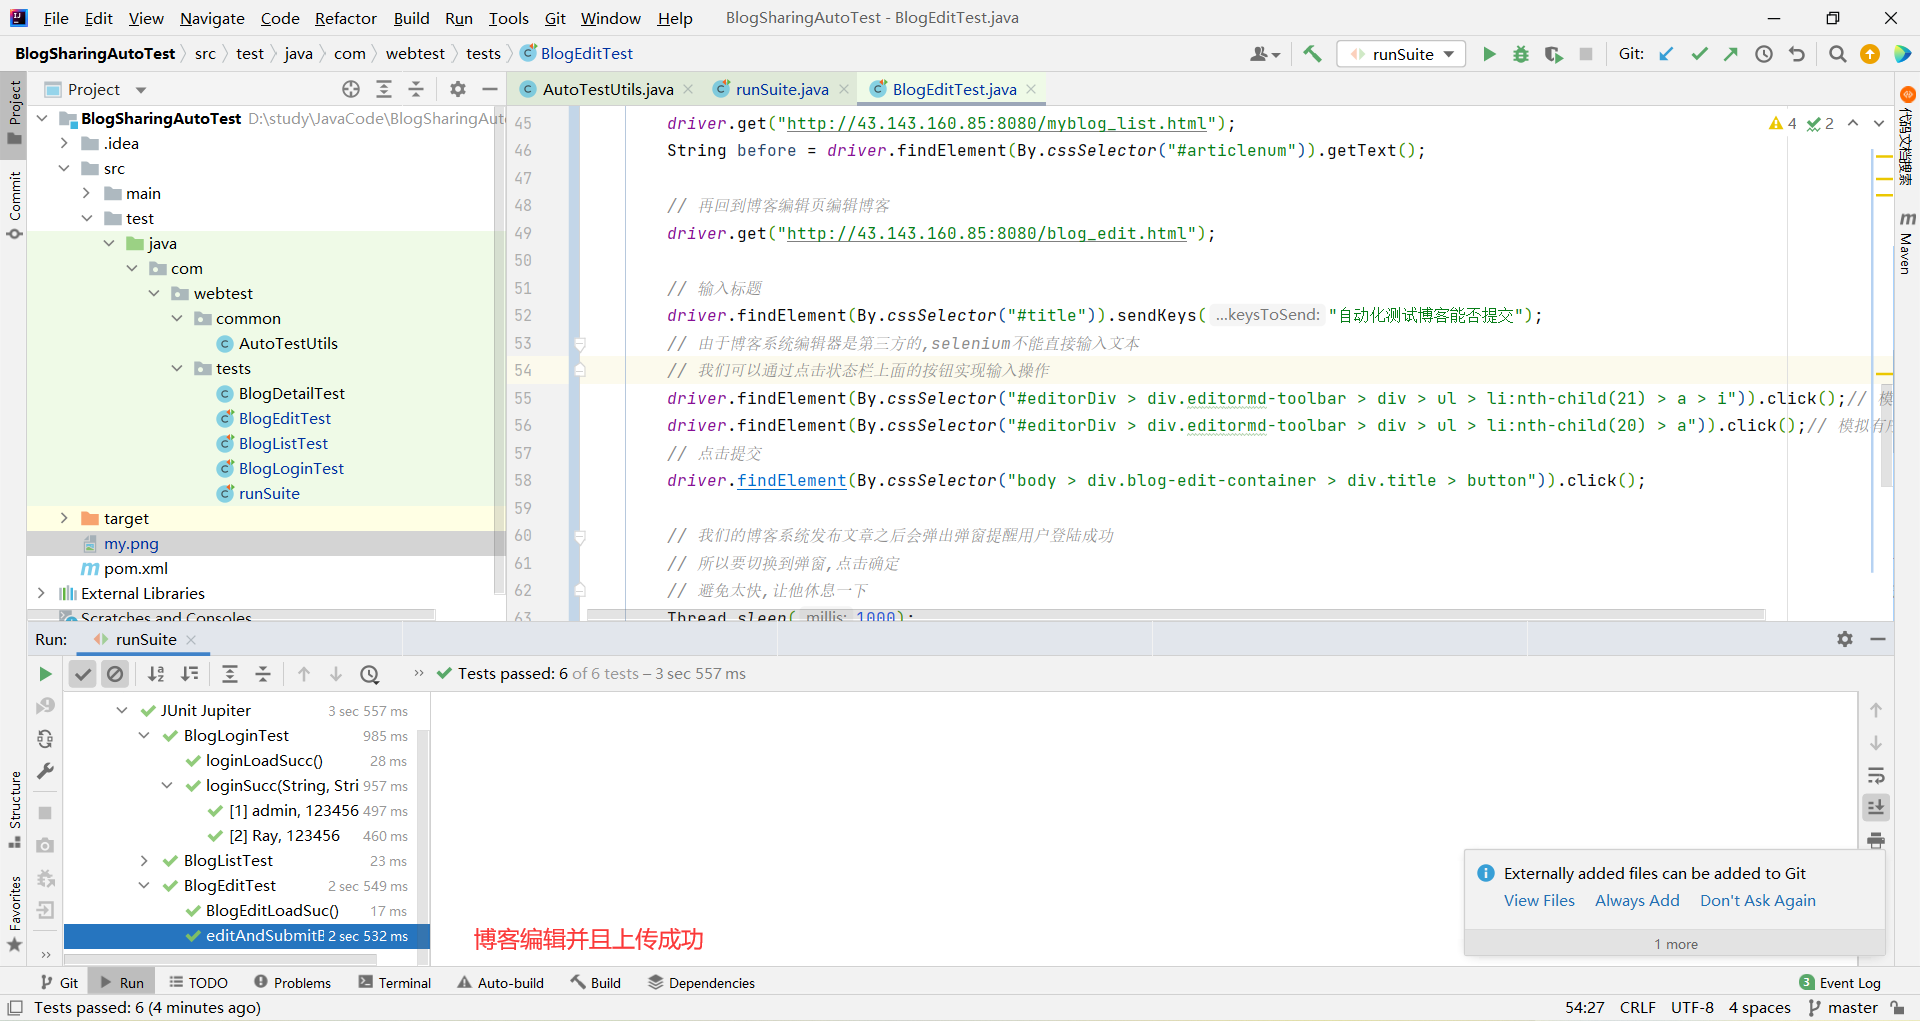1920x1021 pixels.
Task: Open Maven side tool window
Action: pyautogui.click(x=1907, y=243)
